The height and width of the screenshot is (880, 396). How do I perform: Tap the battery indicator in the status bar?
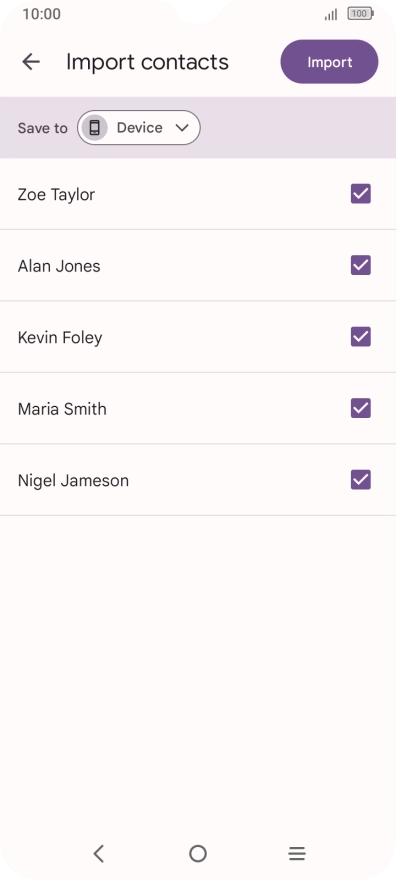(x=360, y=14)
